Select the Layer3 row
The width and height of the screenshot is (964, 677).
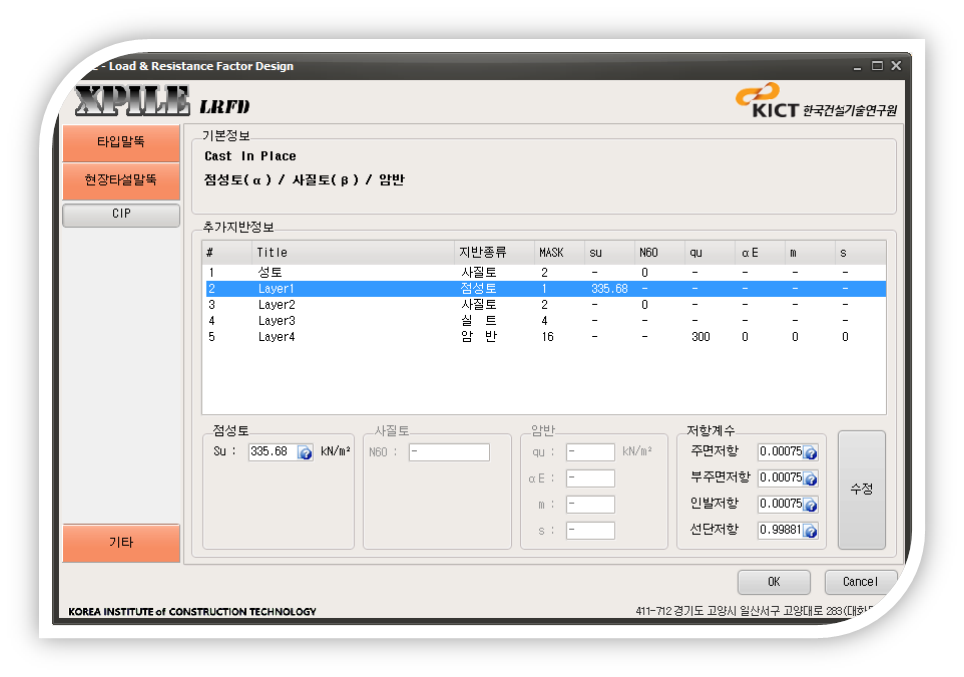545,320
